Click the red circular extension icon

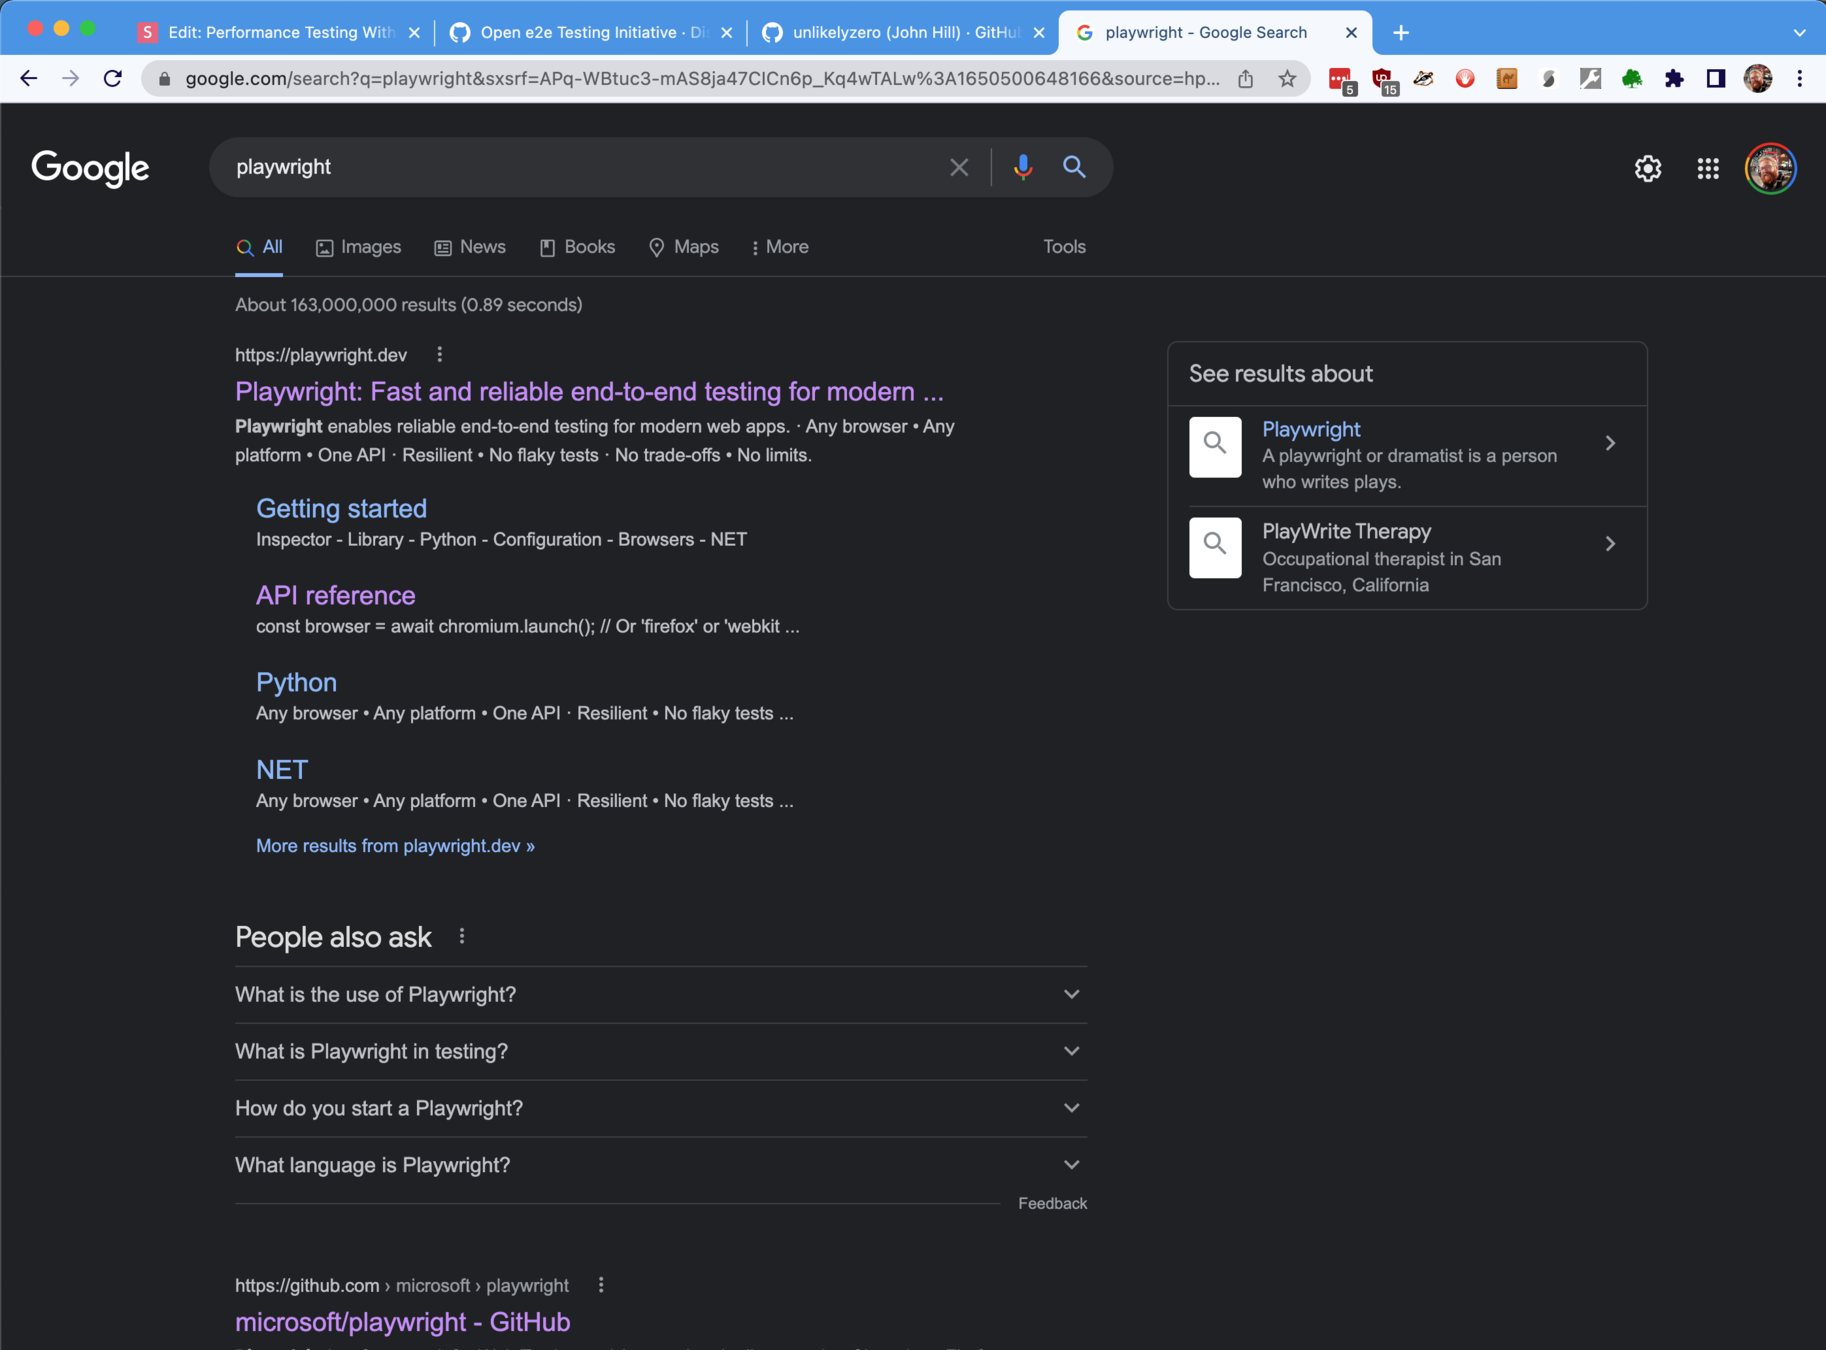[1465, 78]
